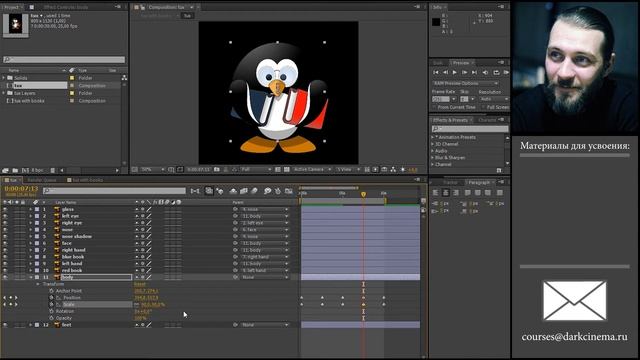Image resolution: width=640 pixels, height=360 pixels.
Task: Click the region of interest icon in viewer
Action: (x=278, y=169)
